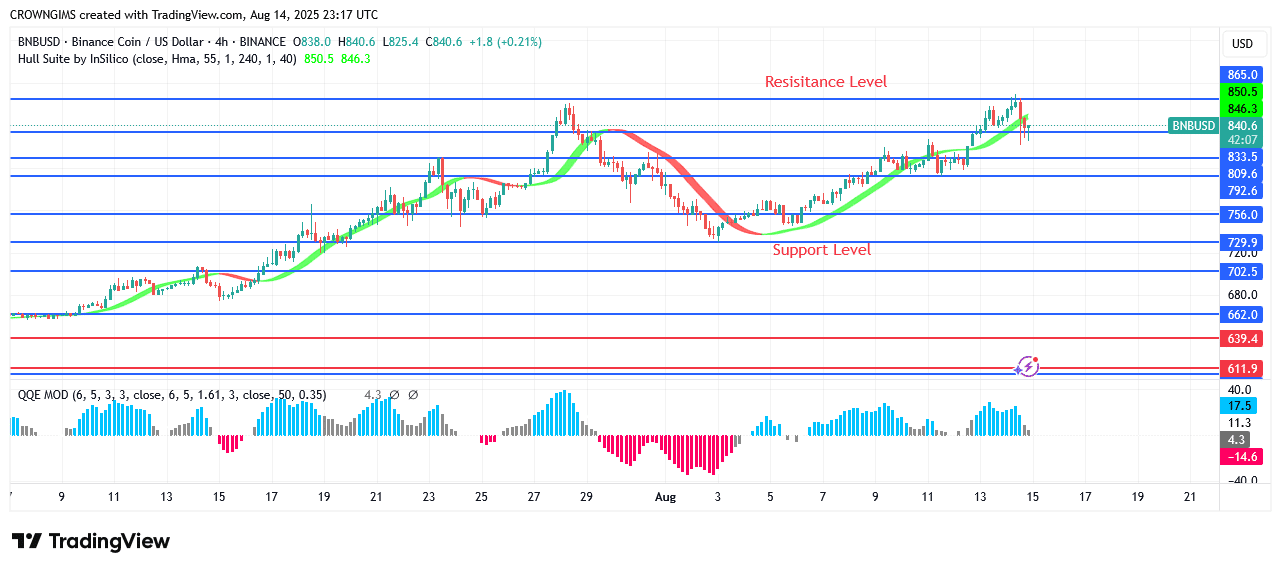Click the Resistance Level text annotation
The width and height of the screenshot is (1281, 571).
tap(826, 82)
